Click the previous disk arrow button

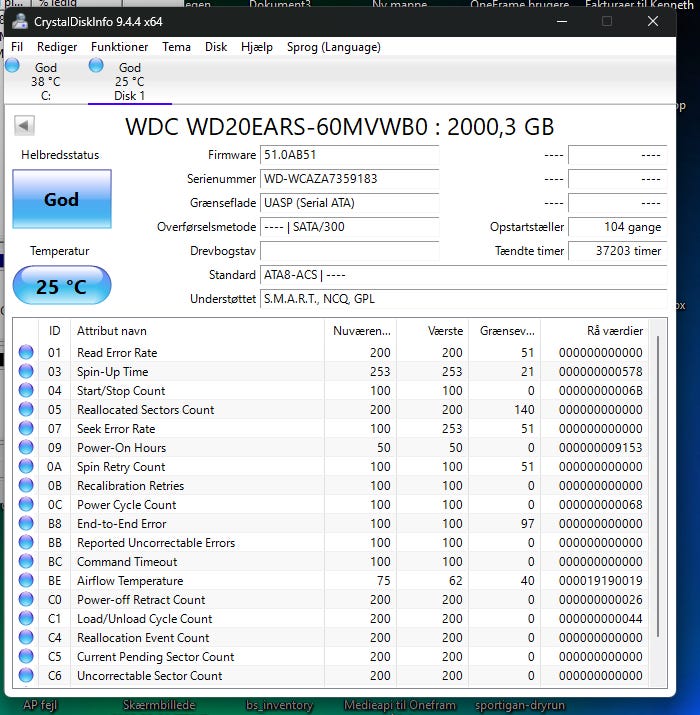click(24, 125)
